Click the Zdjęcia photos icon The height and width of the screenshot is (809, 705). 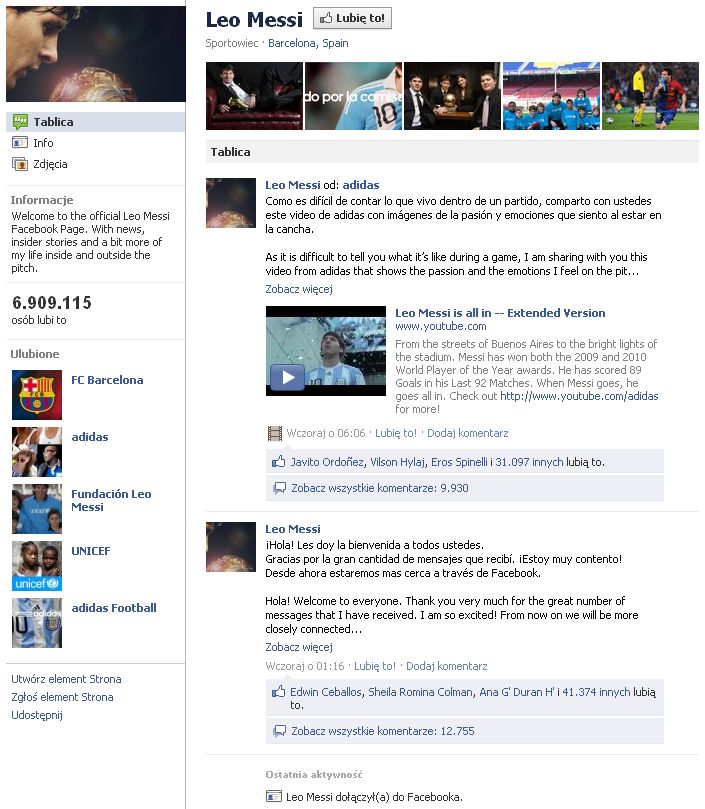[20, 164]
